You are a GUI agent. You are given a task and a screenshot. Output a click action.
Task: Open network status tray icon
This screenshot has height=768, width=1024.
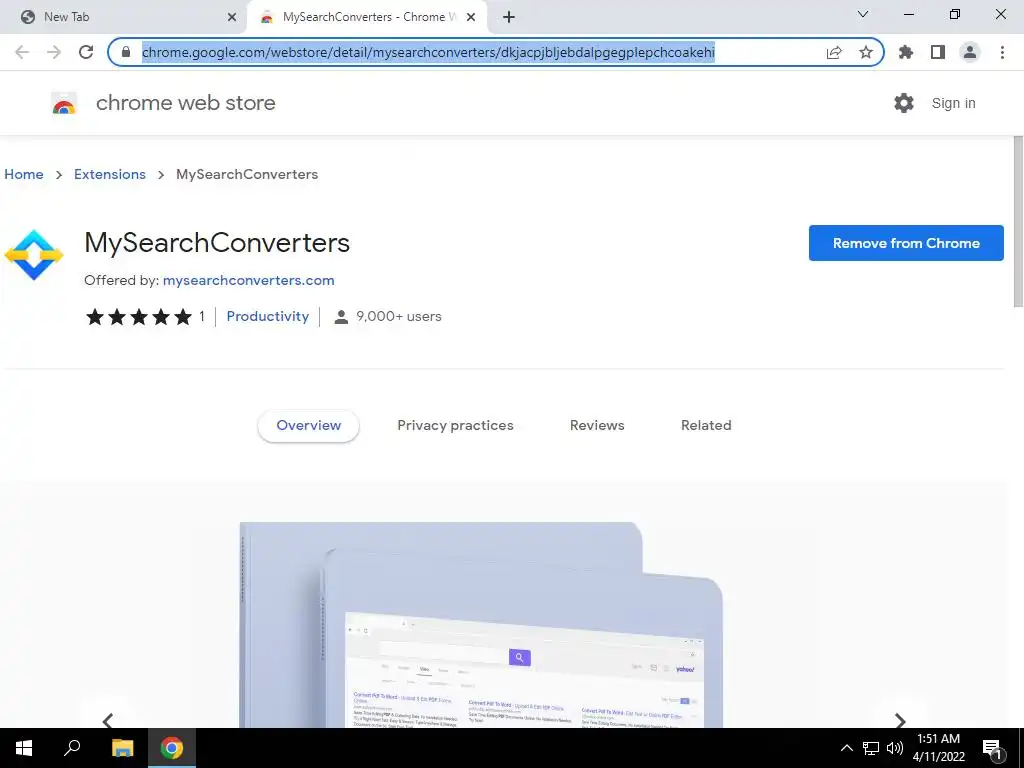click(x=871, y=748)
